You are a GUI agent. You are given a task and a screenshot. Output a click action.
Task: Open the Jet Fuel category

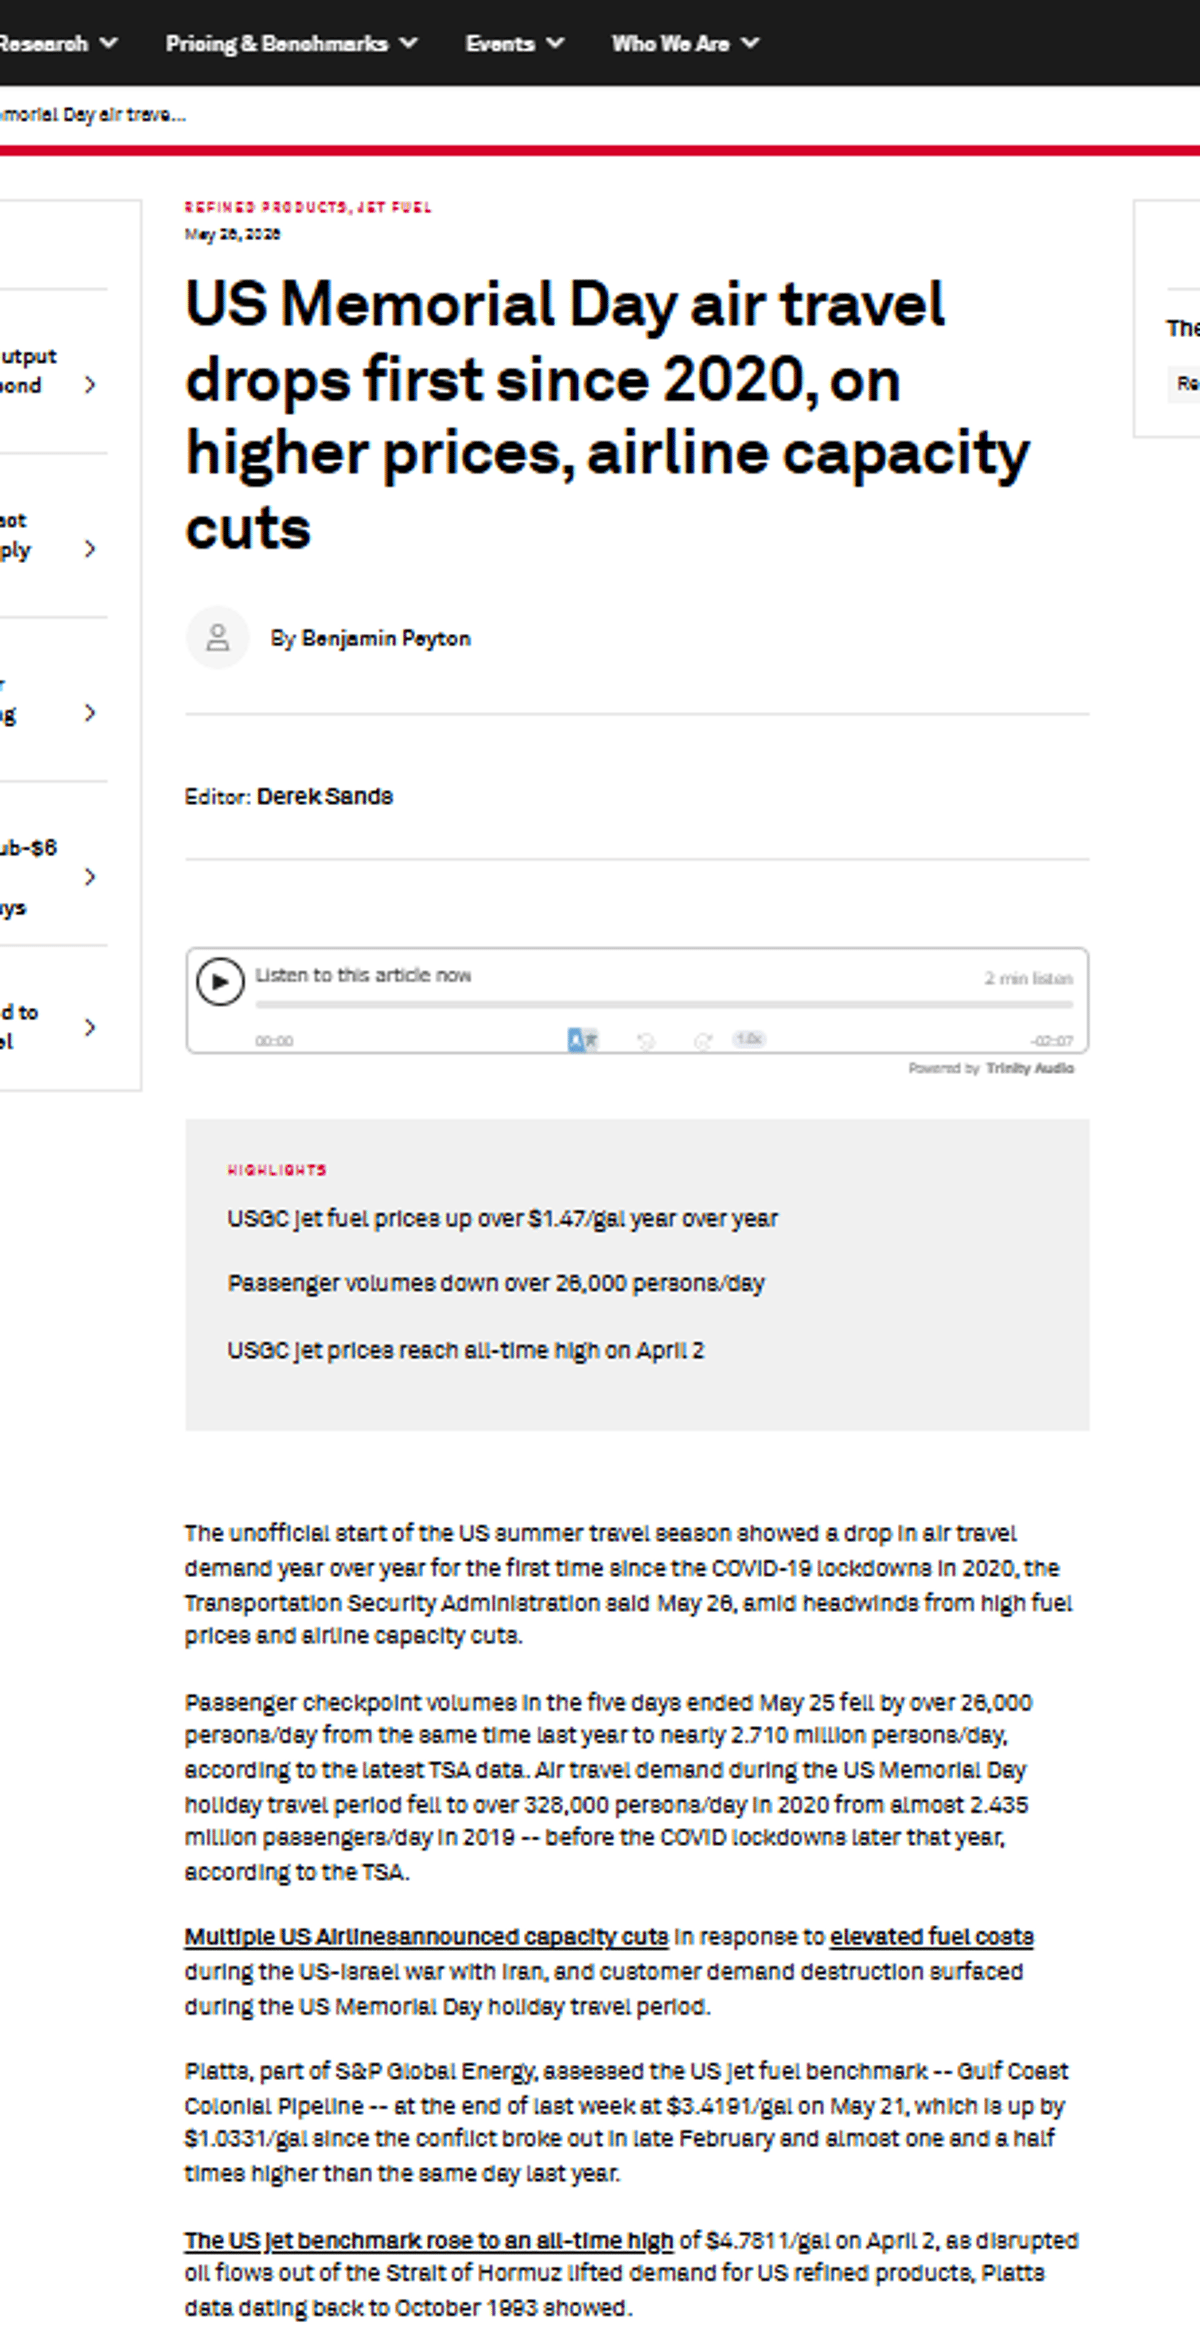click(394, 207)
